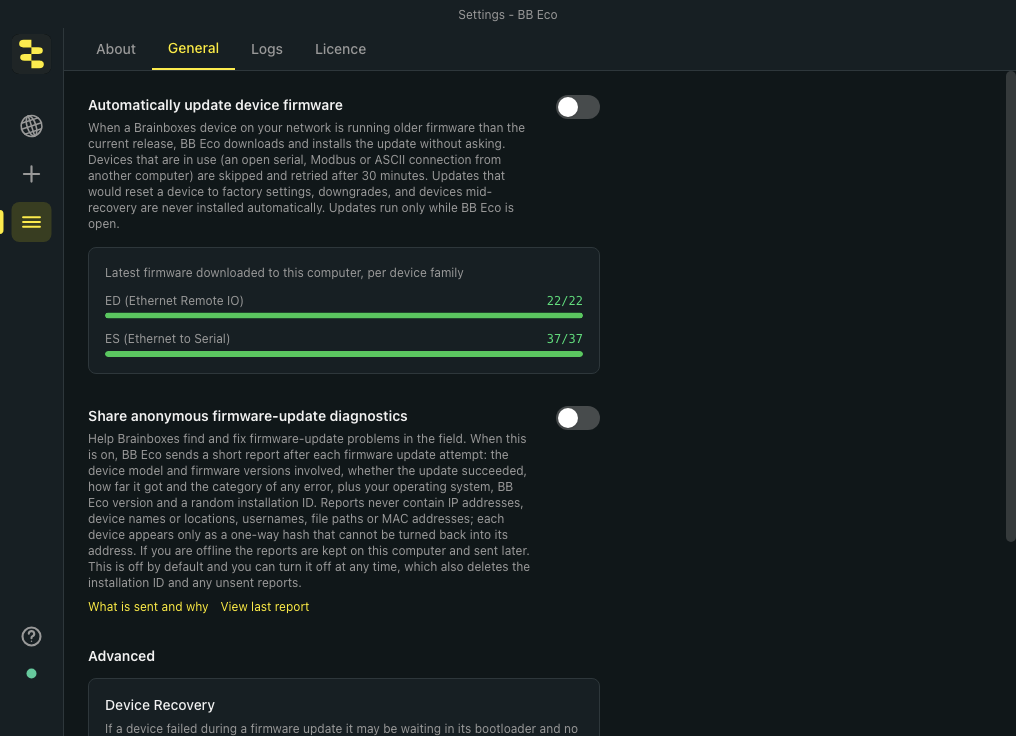Select the highlighted hamburger settings icon

coord(31,222)
